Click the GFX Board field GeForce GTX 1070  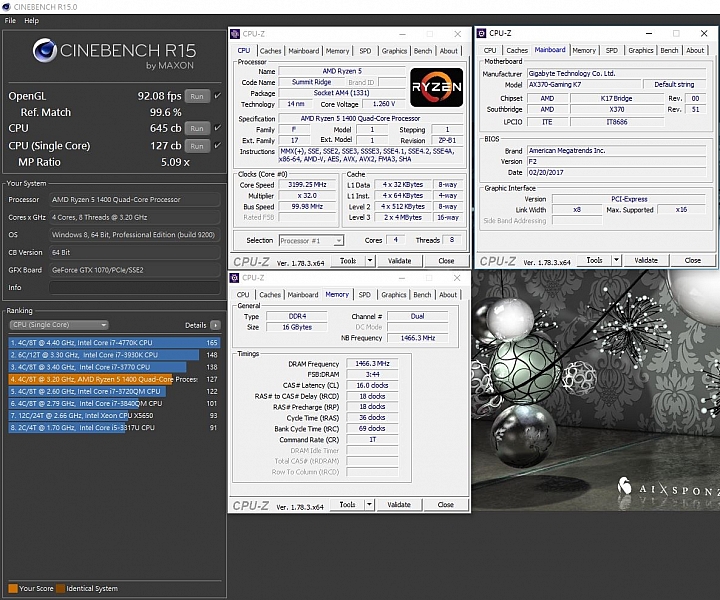[x=135, y=270]
